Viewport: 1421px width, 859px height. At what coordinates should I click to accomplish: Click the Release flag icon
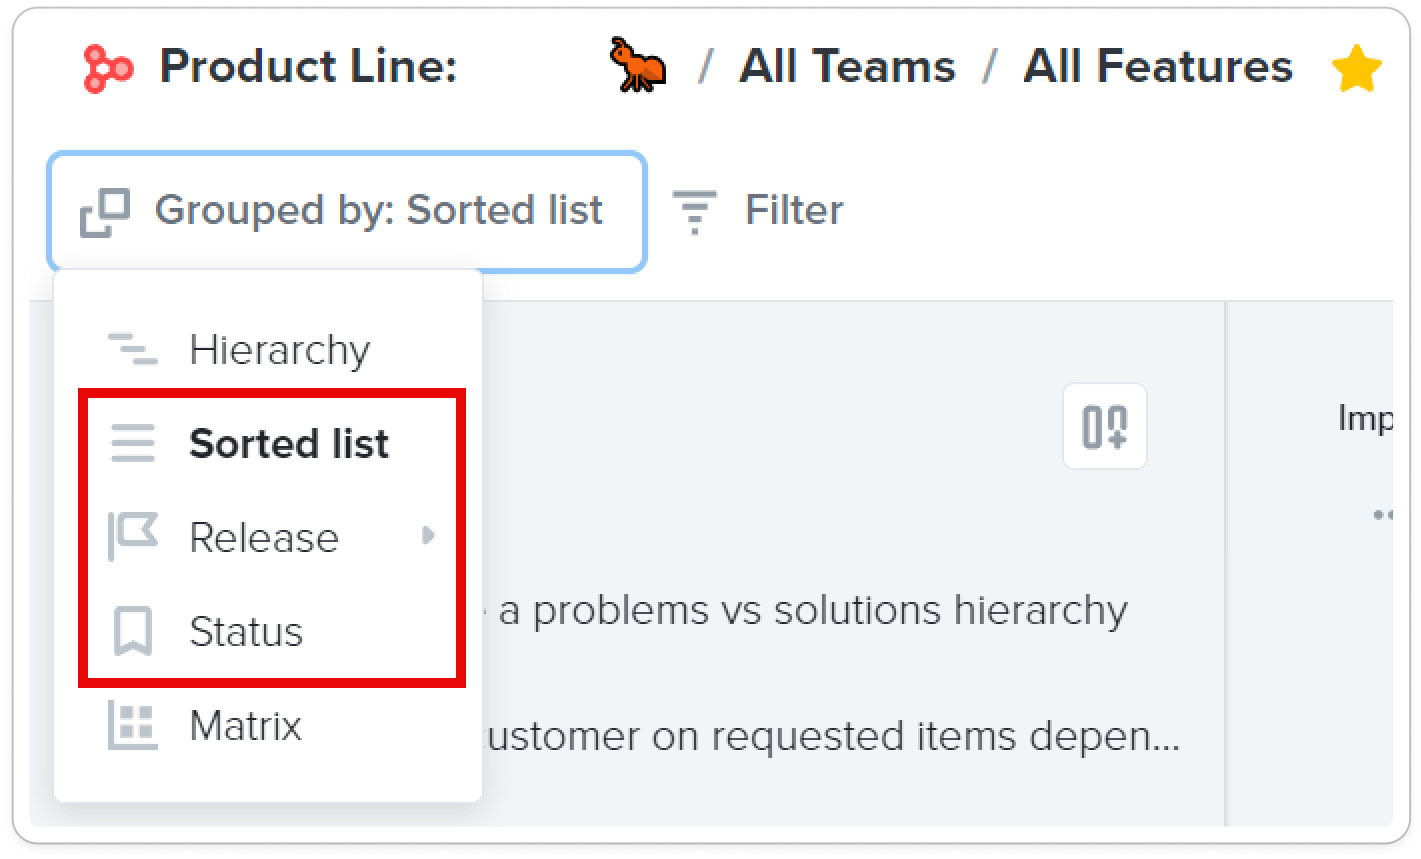click(x=131, y=537)
